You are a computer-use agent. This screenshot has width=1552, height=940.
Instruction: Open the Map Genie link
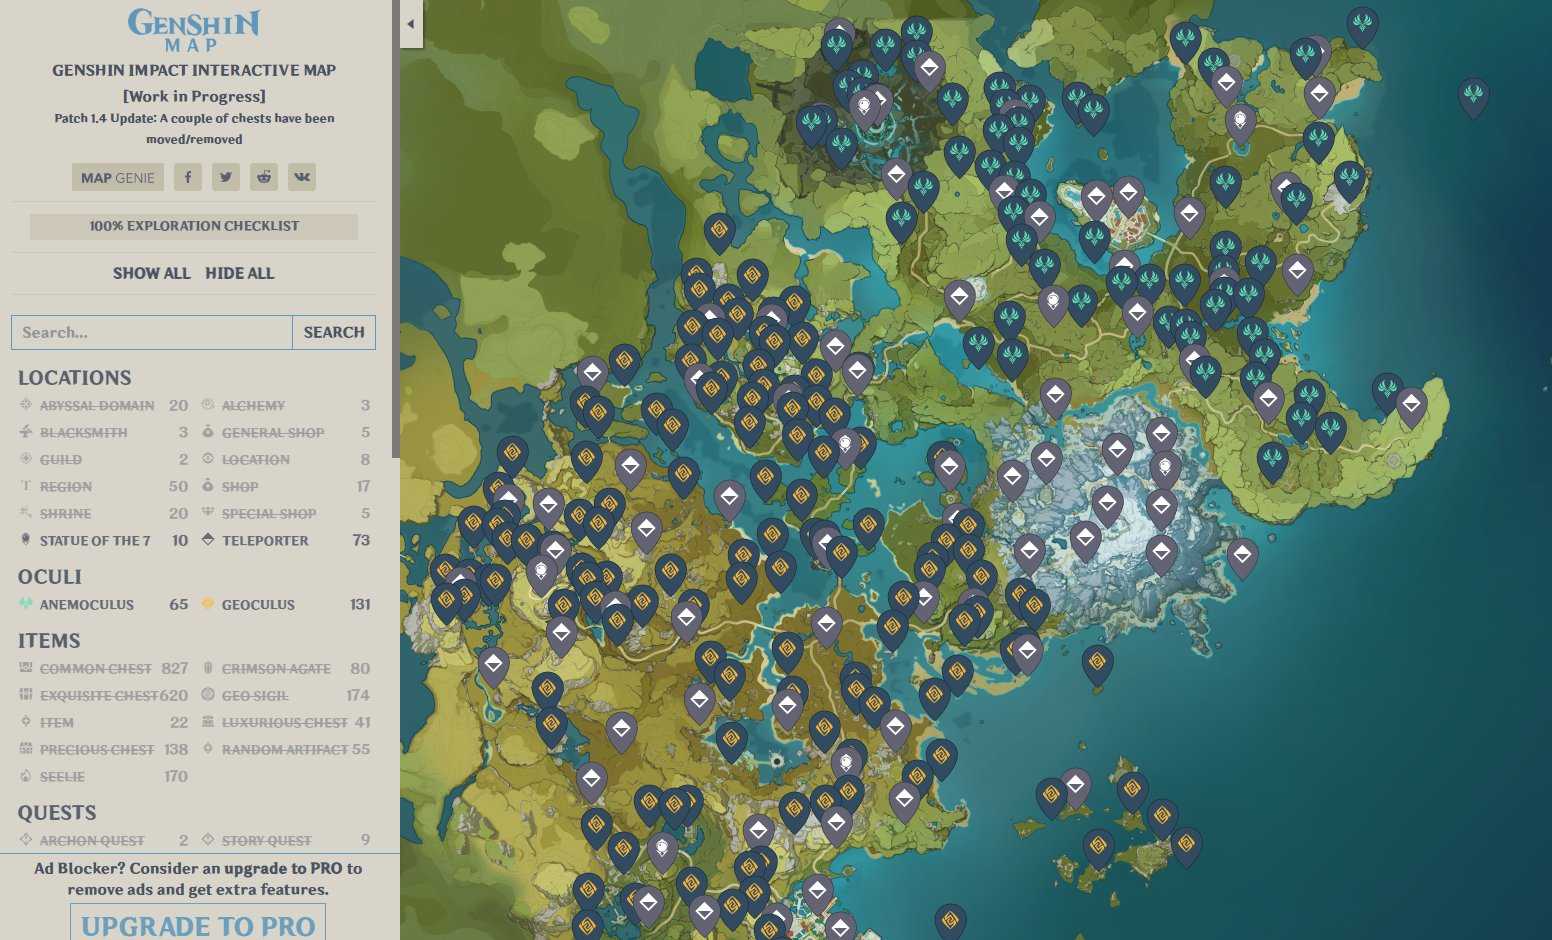(x=118, y=177)
